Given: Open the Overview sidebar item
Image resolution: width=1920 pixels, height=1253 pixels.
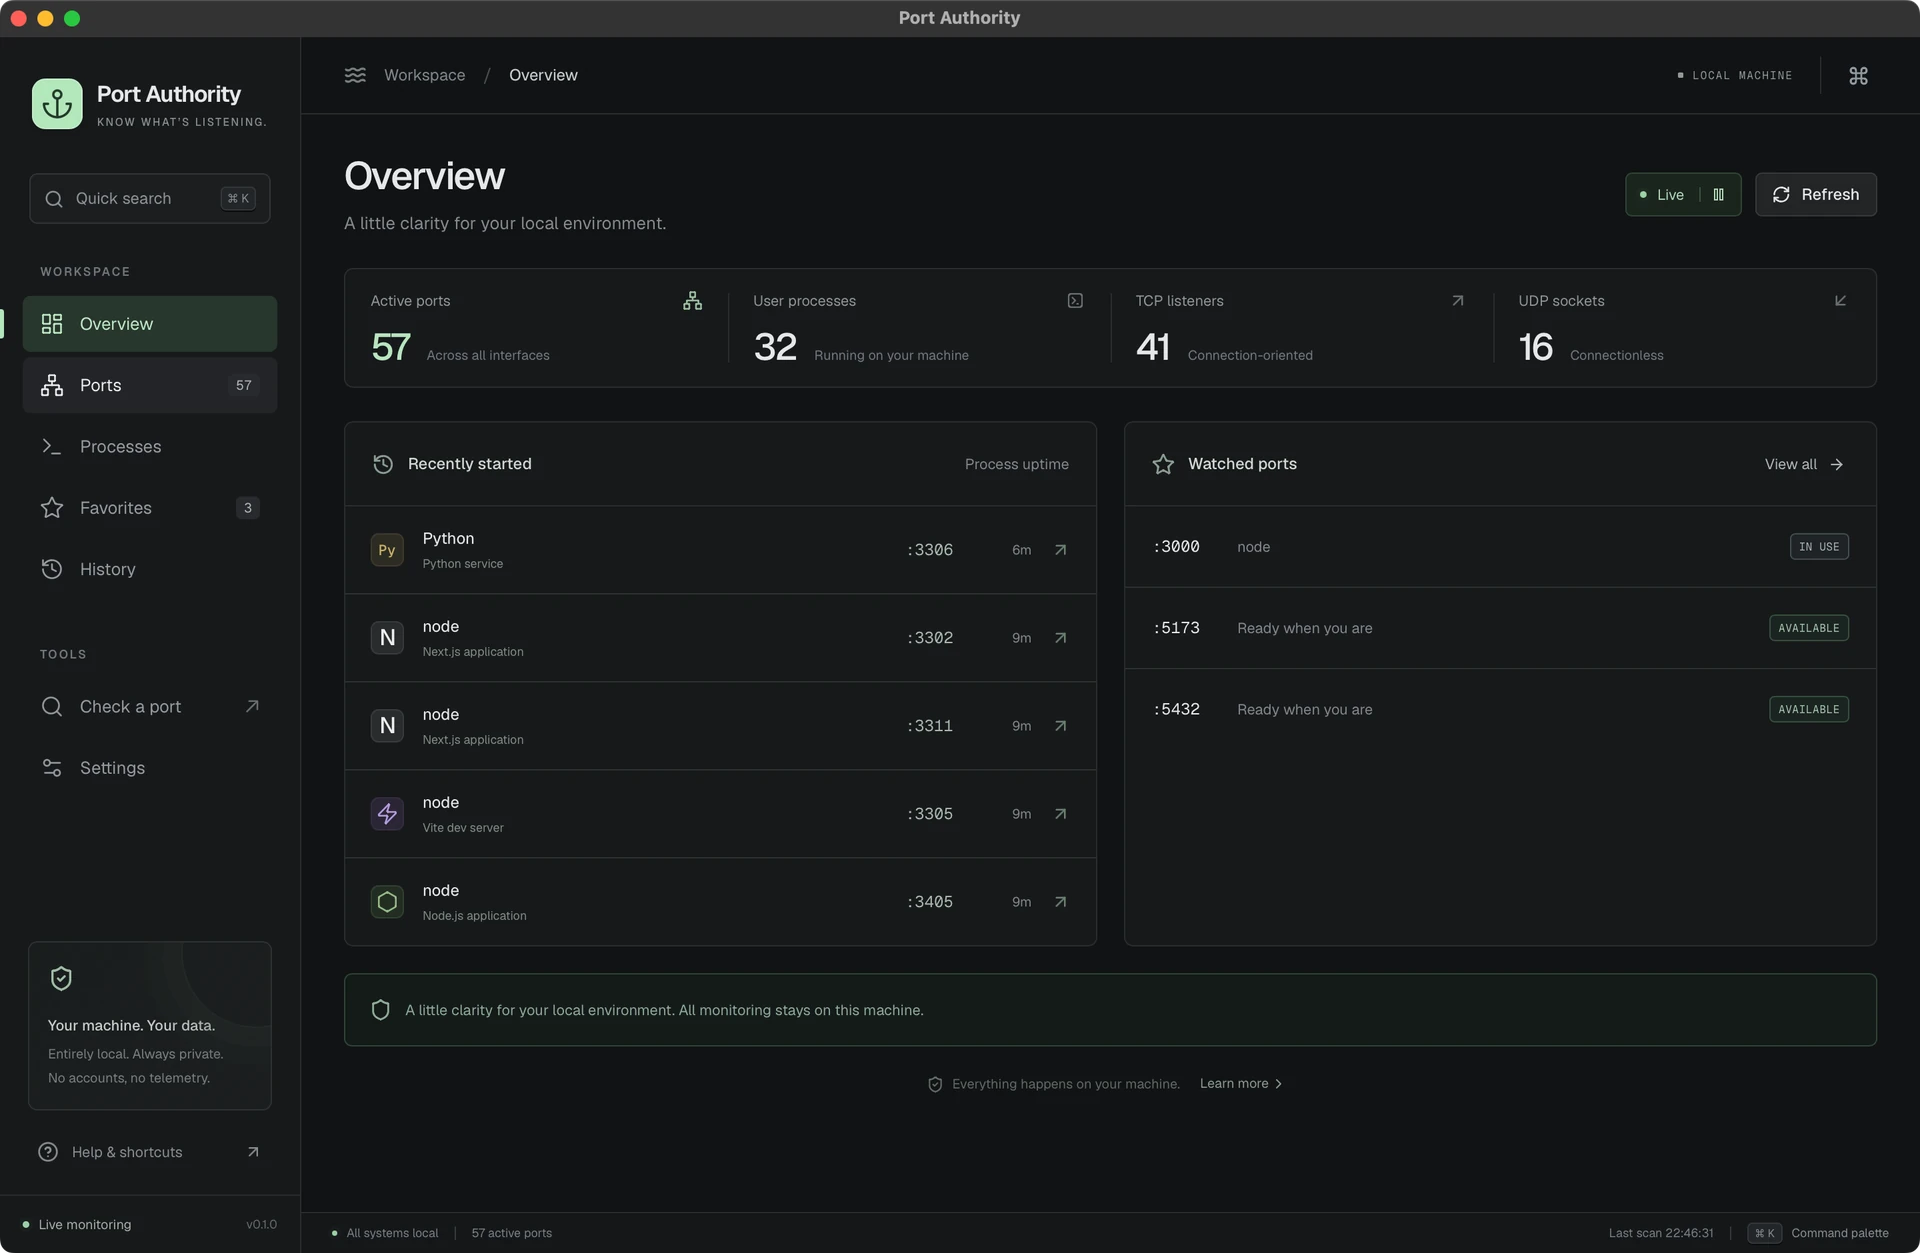Looking at the screenshot, I should pos(150,324).
